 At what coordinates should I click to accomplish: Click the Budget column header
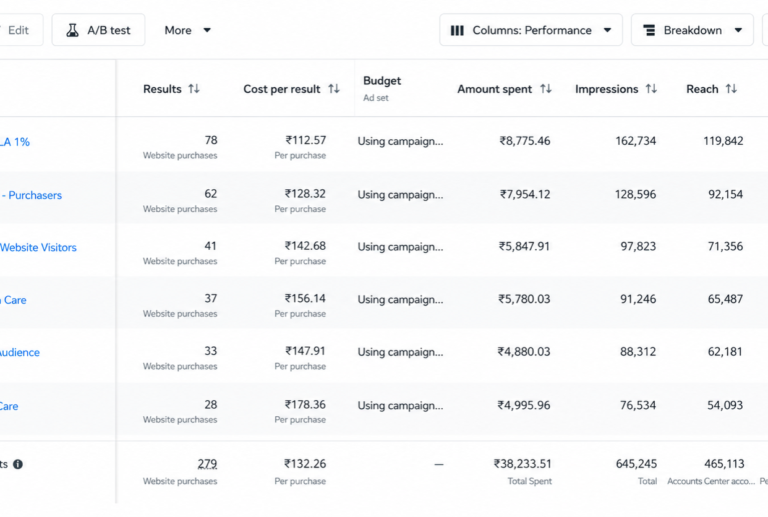pyautogui.click(x=382, y=81)
